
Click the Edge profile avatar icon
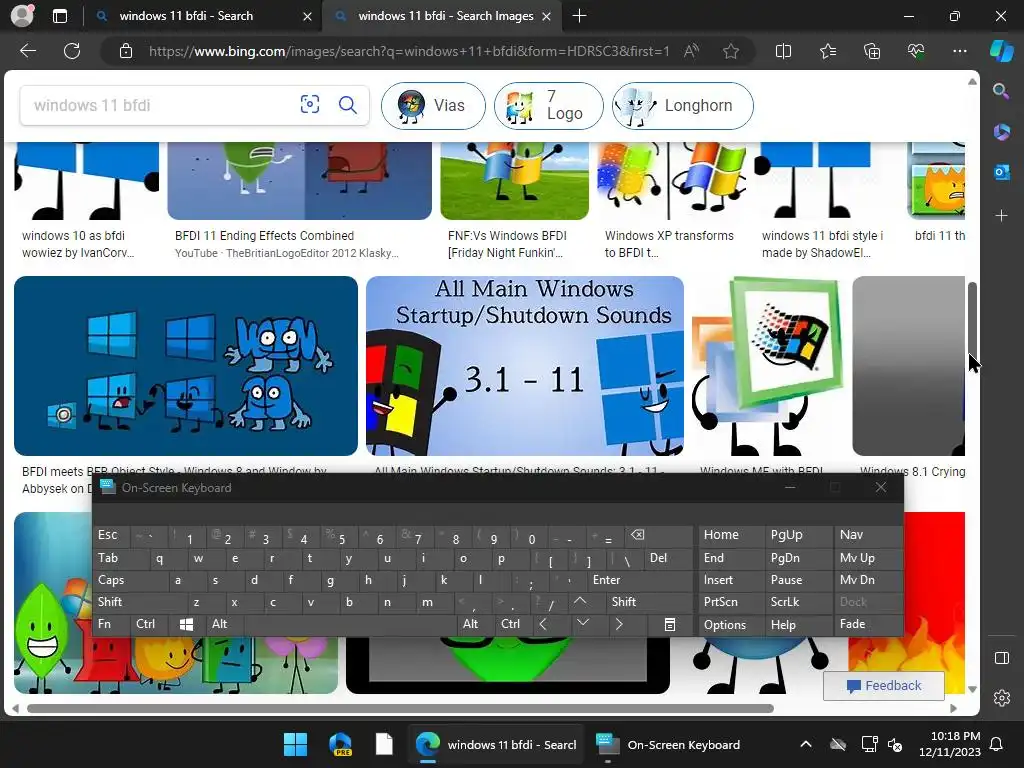click(x=22, y=16)
